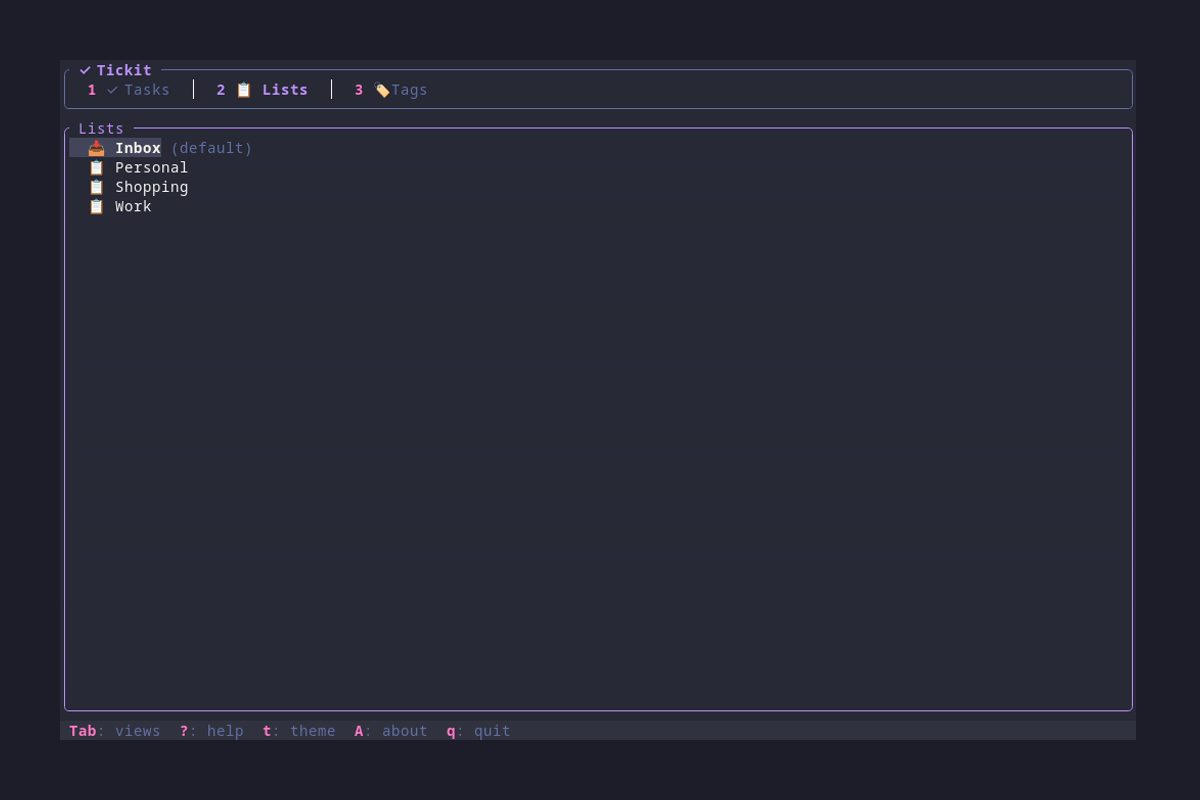
Task: Click the inbox tray icon beside Inbox
Action: point(96,147)
